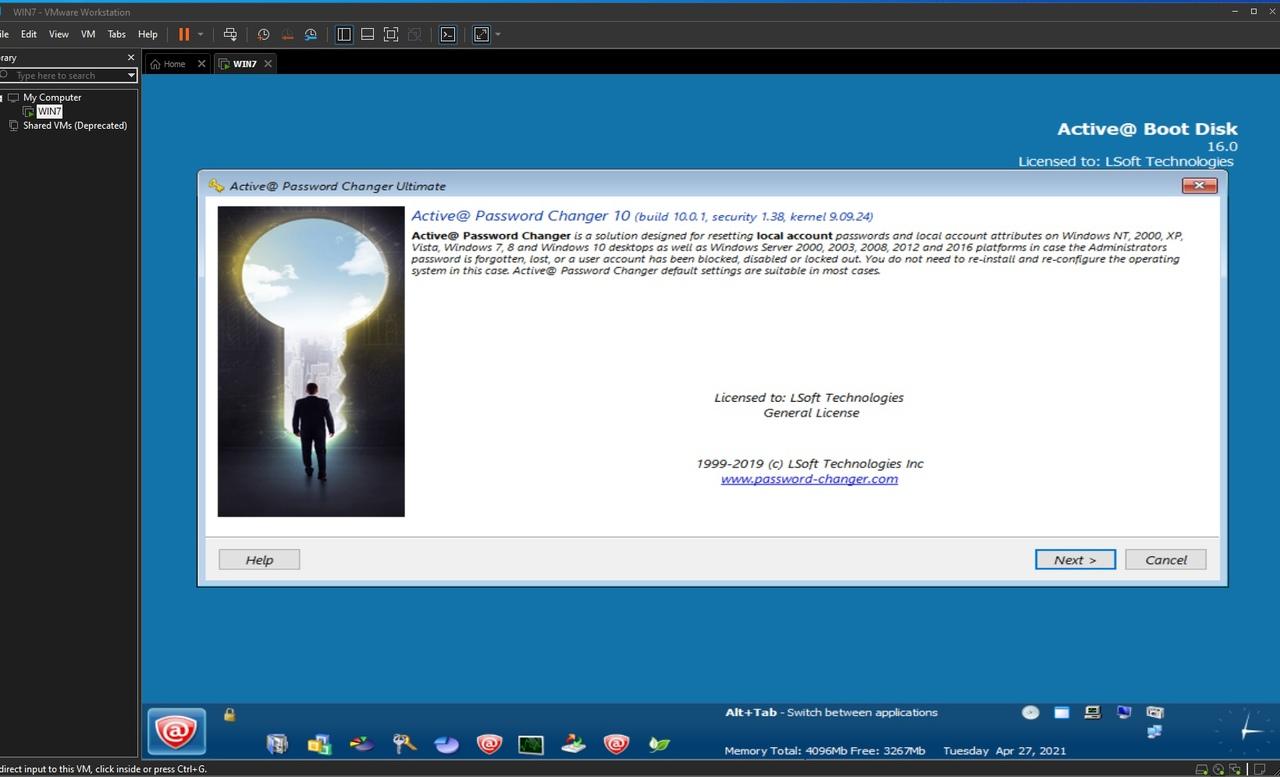Open the keys Password Changer icon
Viewport: 1280px width, 777px height.
pyautogui.click(x=404, y=744)
